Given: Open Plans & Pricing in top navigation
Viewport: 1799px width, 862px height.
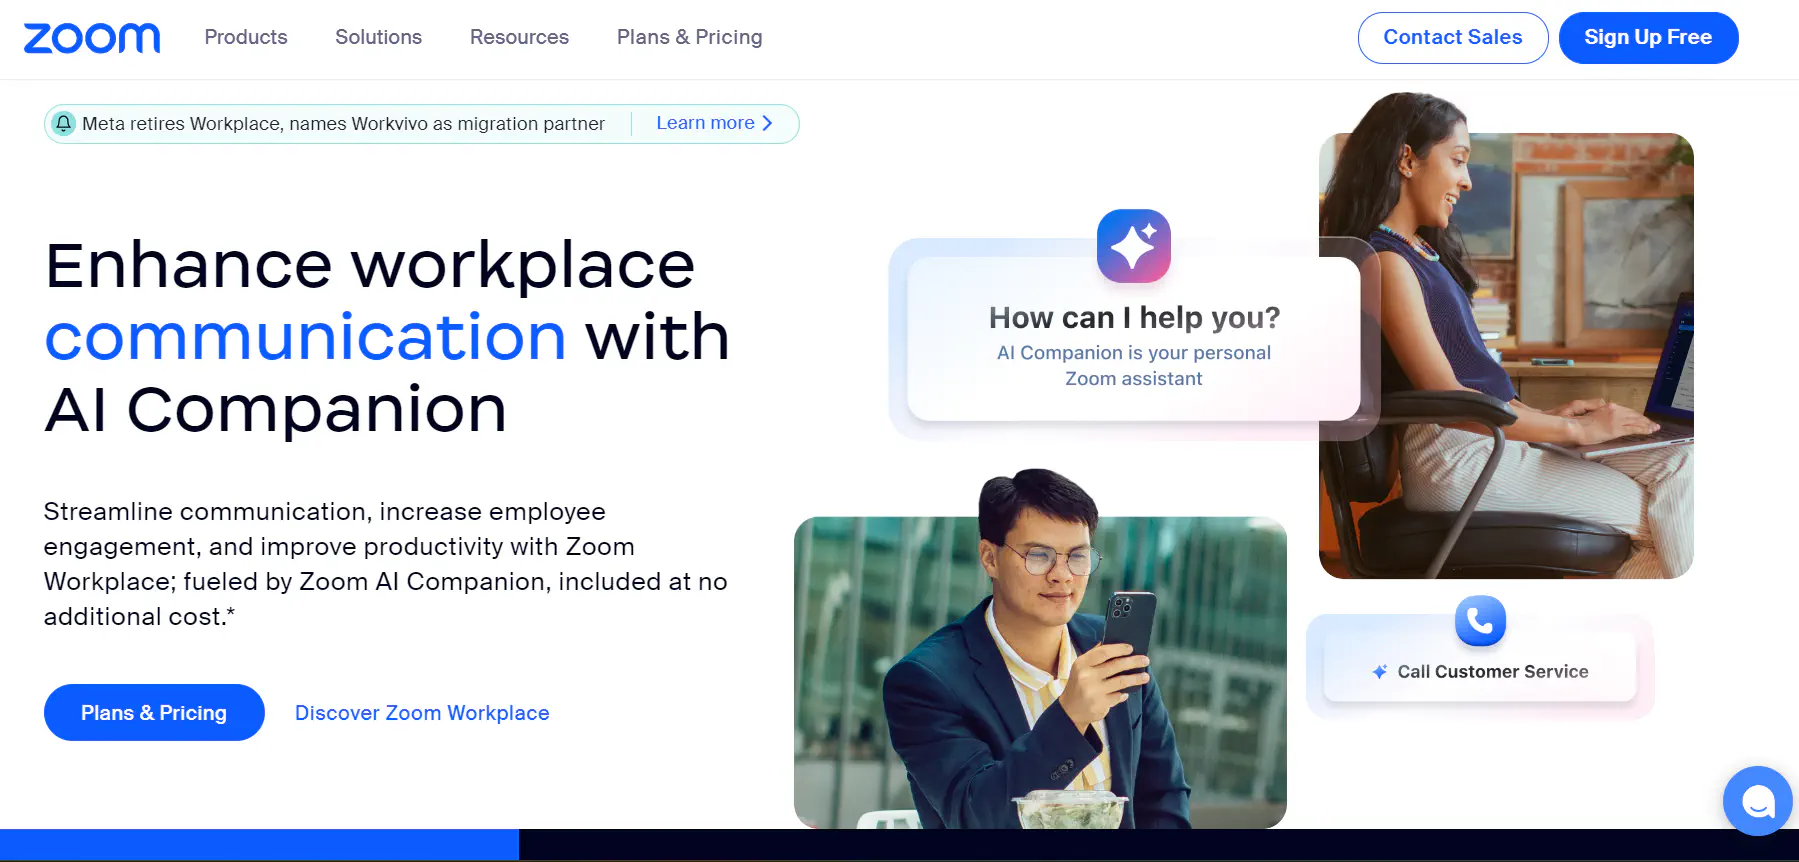Looking at the screenshot, I should [x=689, y=37].
